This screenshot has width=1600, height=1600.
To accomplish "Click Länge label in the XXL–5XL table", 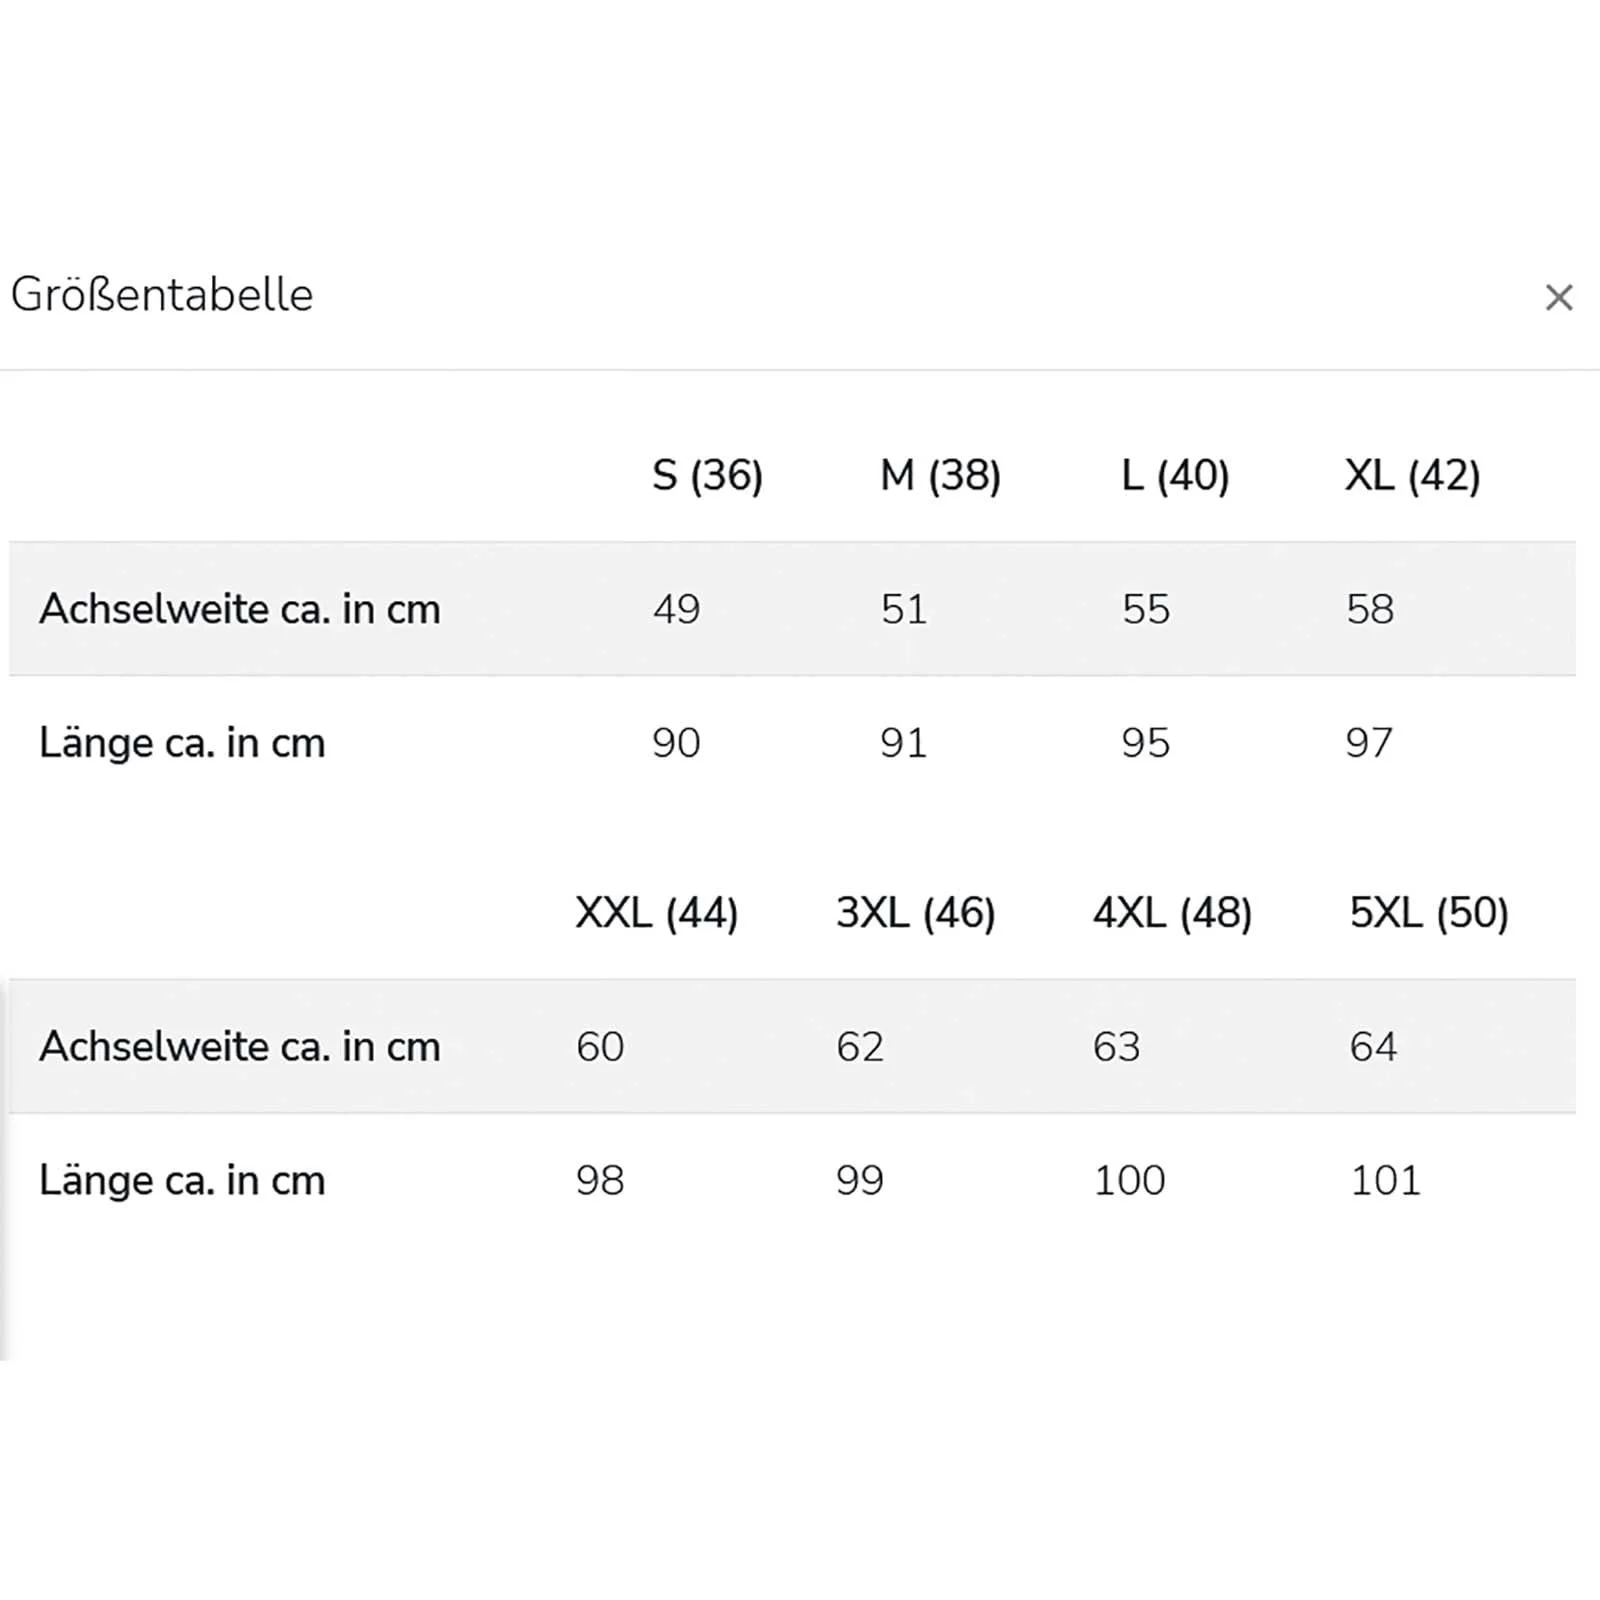I will click(x=182, y=1181).
